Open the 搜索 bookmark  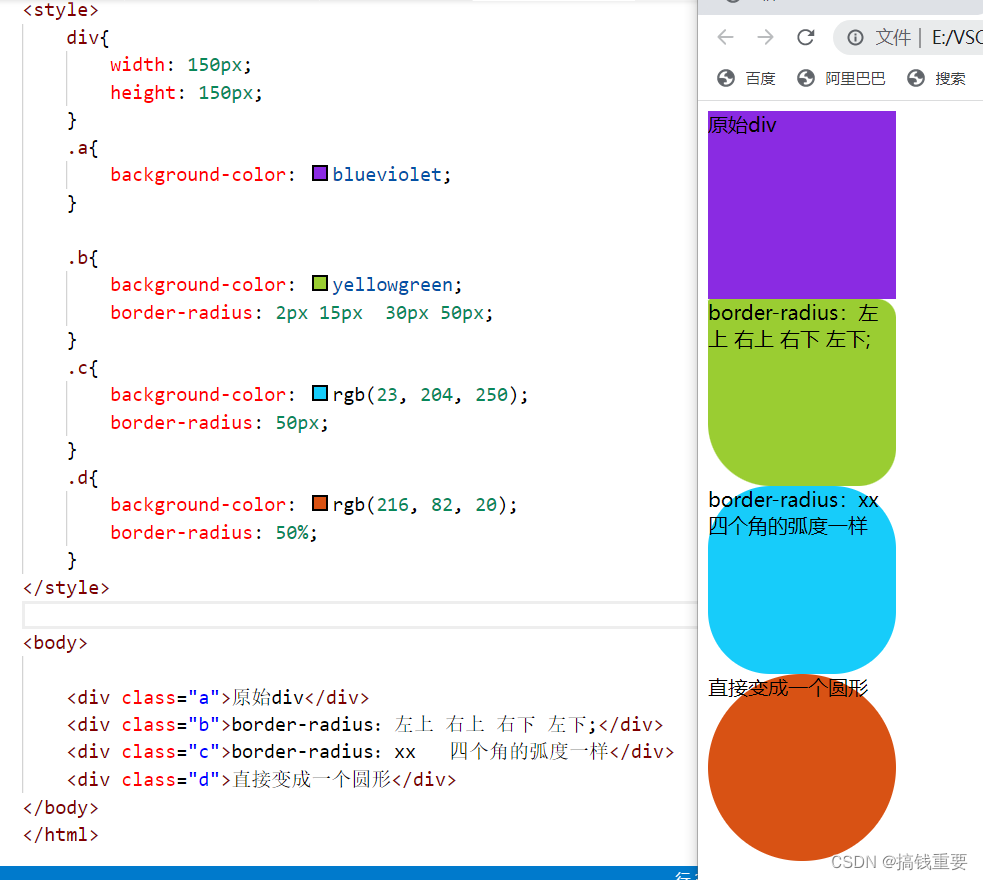pos(936,78)
